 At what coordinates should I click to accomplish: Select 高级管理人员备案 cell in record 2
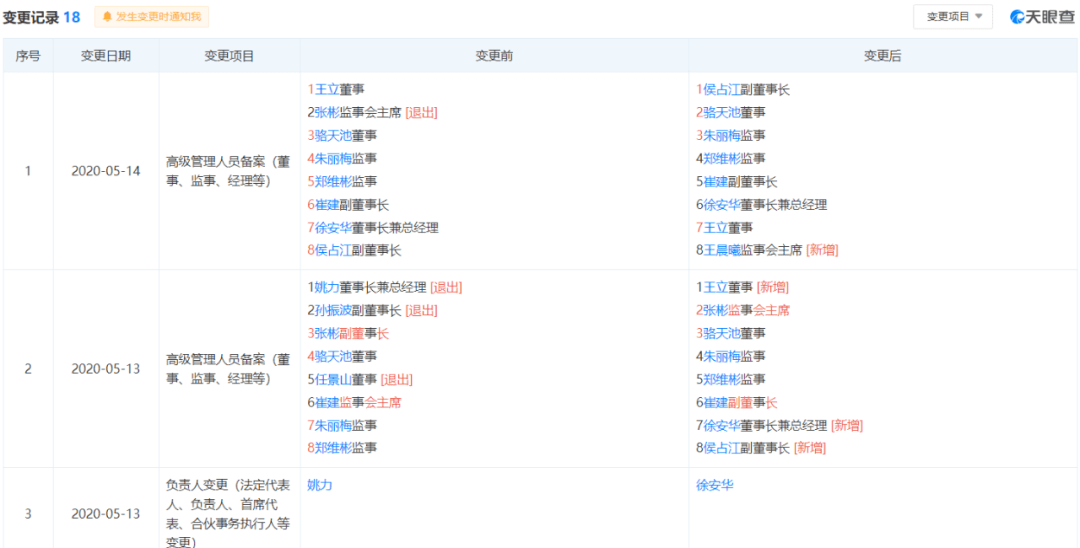[229, 368]
